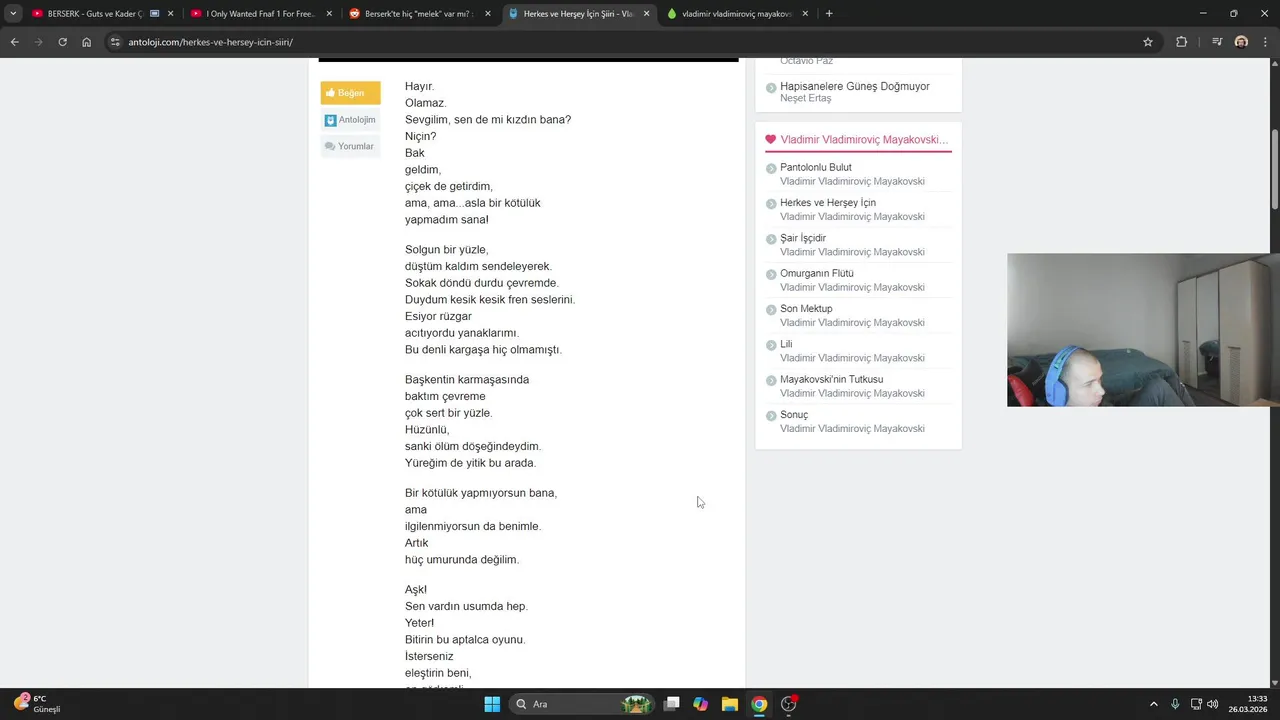Screen dimensions: 1280x720
Task: Open the Yorumlar comments button
Action: point(350,146)
